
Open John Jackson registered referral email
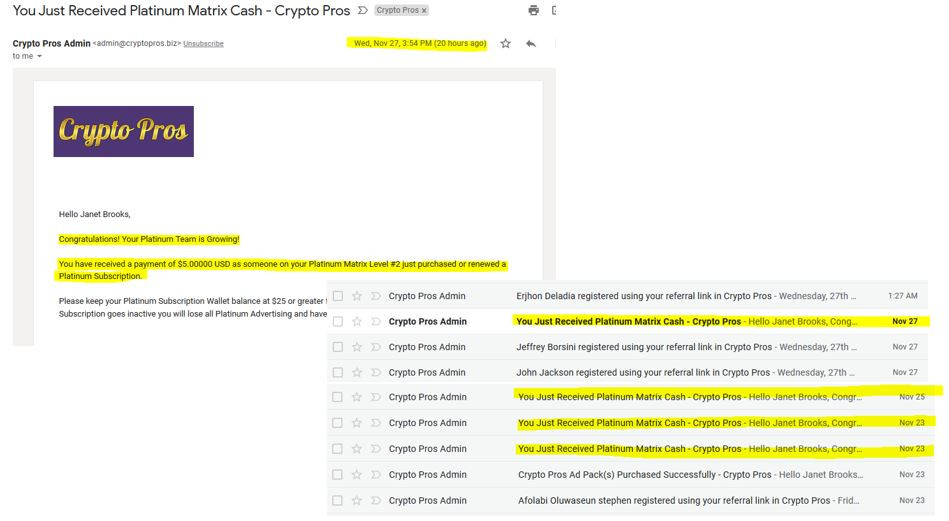click(x=629, y=372)
